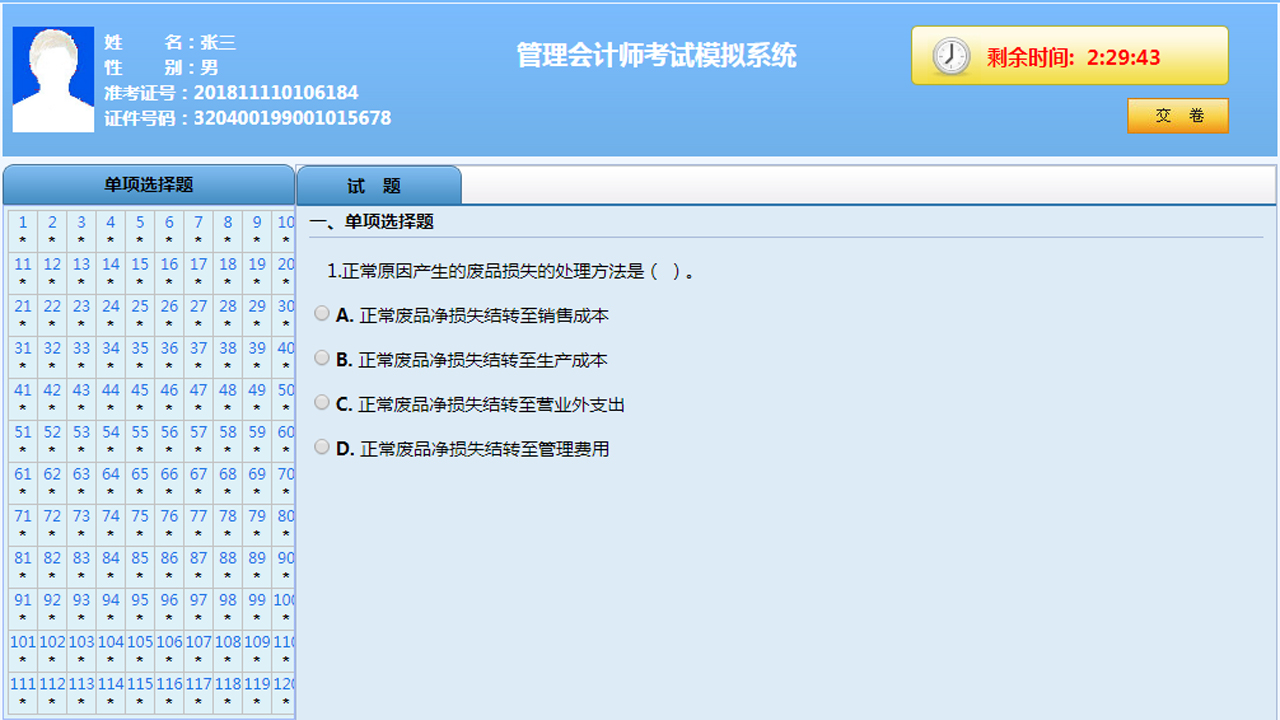
Task: Click the candidate profile photo avatar
Action: tap(53, 80)
